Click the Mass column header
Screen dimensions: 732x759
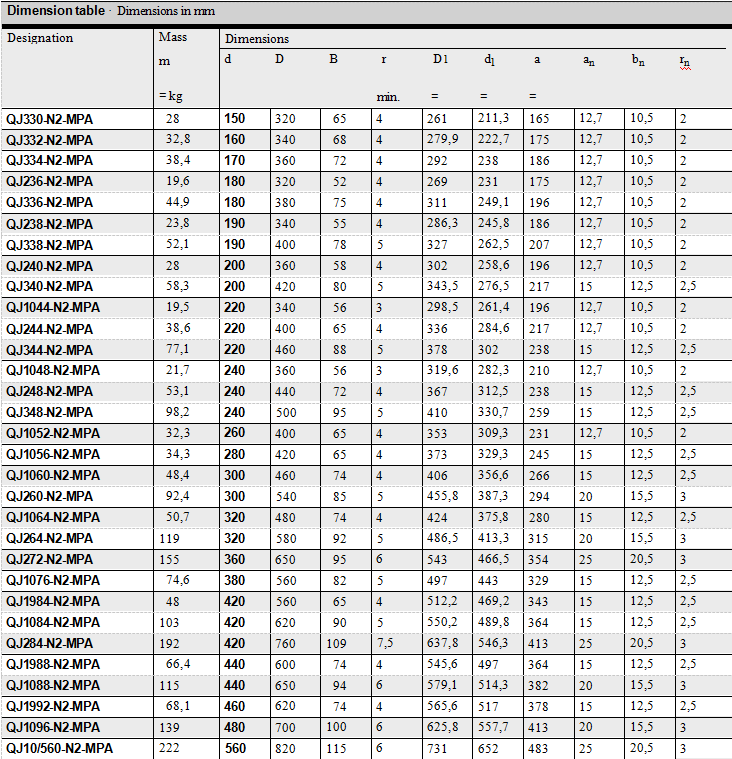coord(173,38)
